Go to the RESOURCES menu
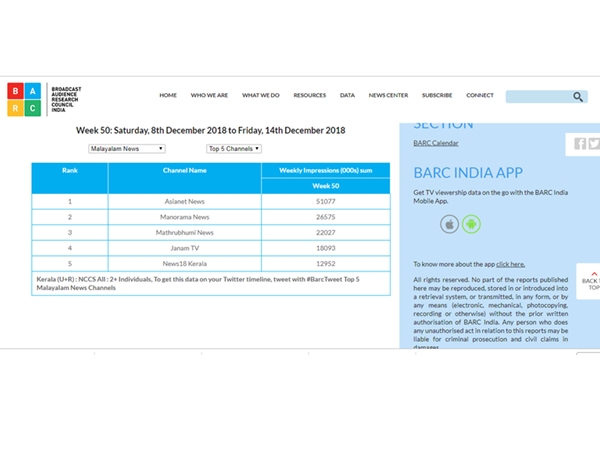Viewport: 600px width, 450px height. pyautogui.click(x=309, y=96)
